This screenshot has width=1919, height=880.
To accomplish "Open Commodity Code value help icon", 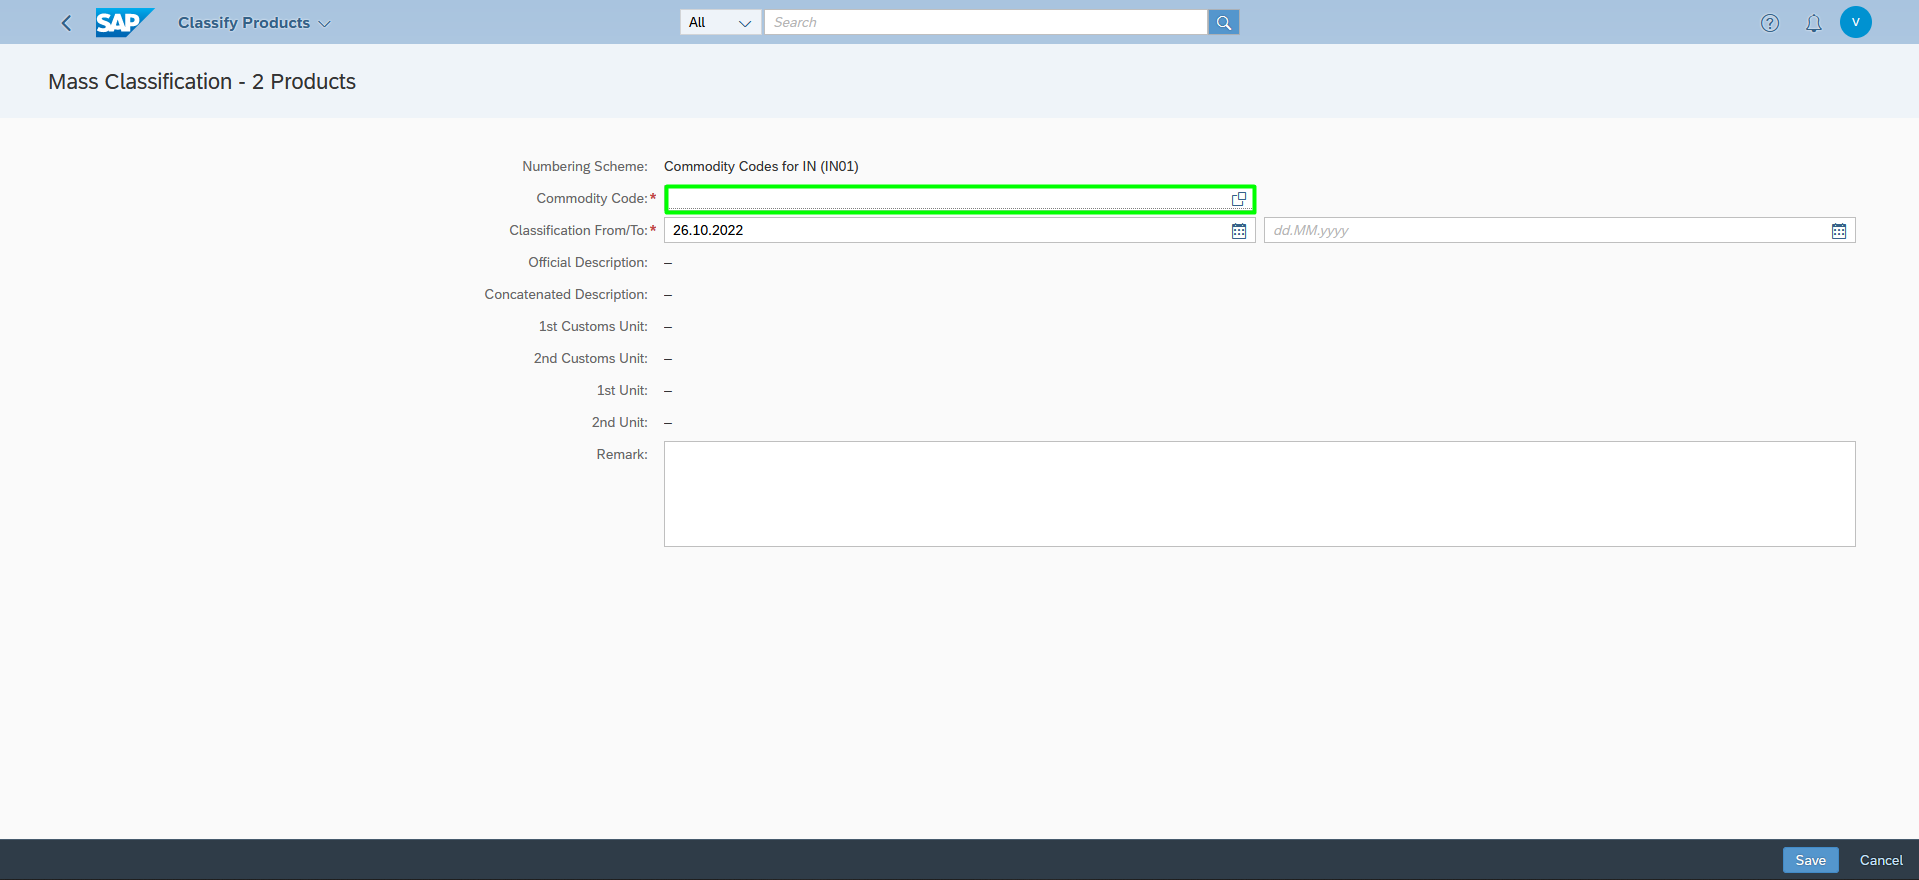I will point(1239,199).
